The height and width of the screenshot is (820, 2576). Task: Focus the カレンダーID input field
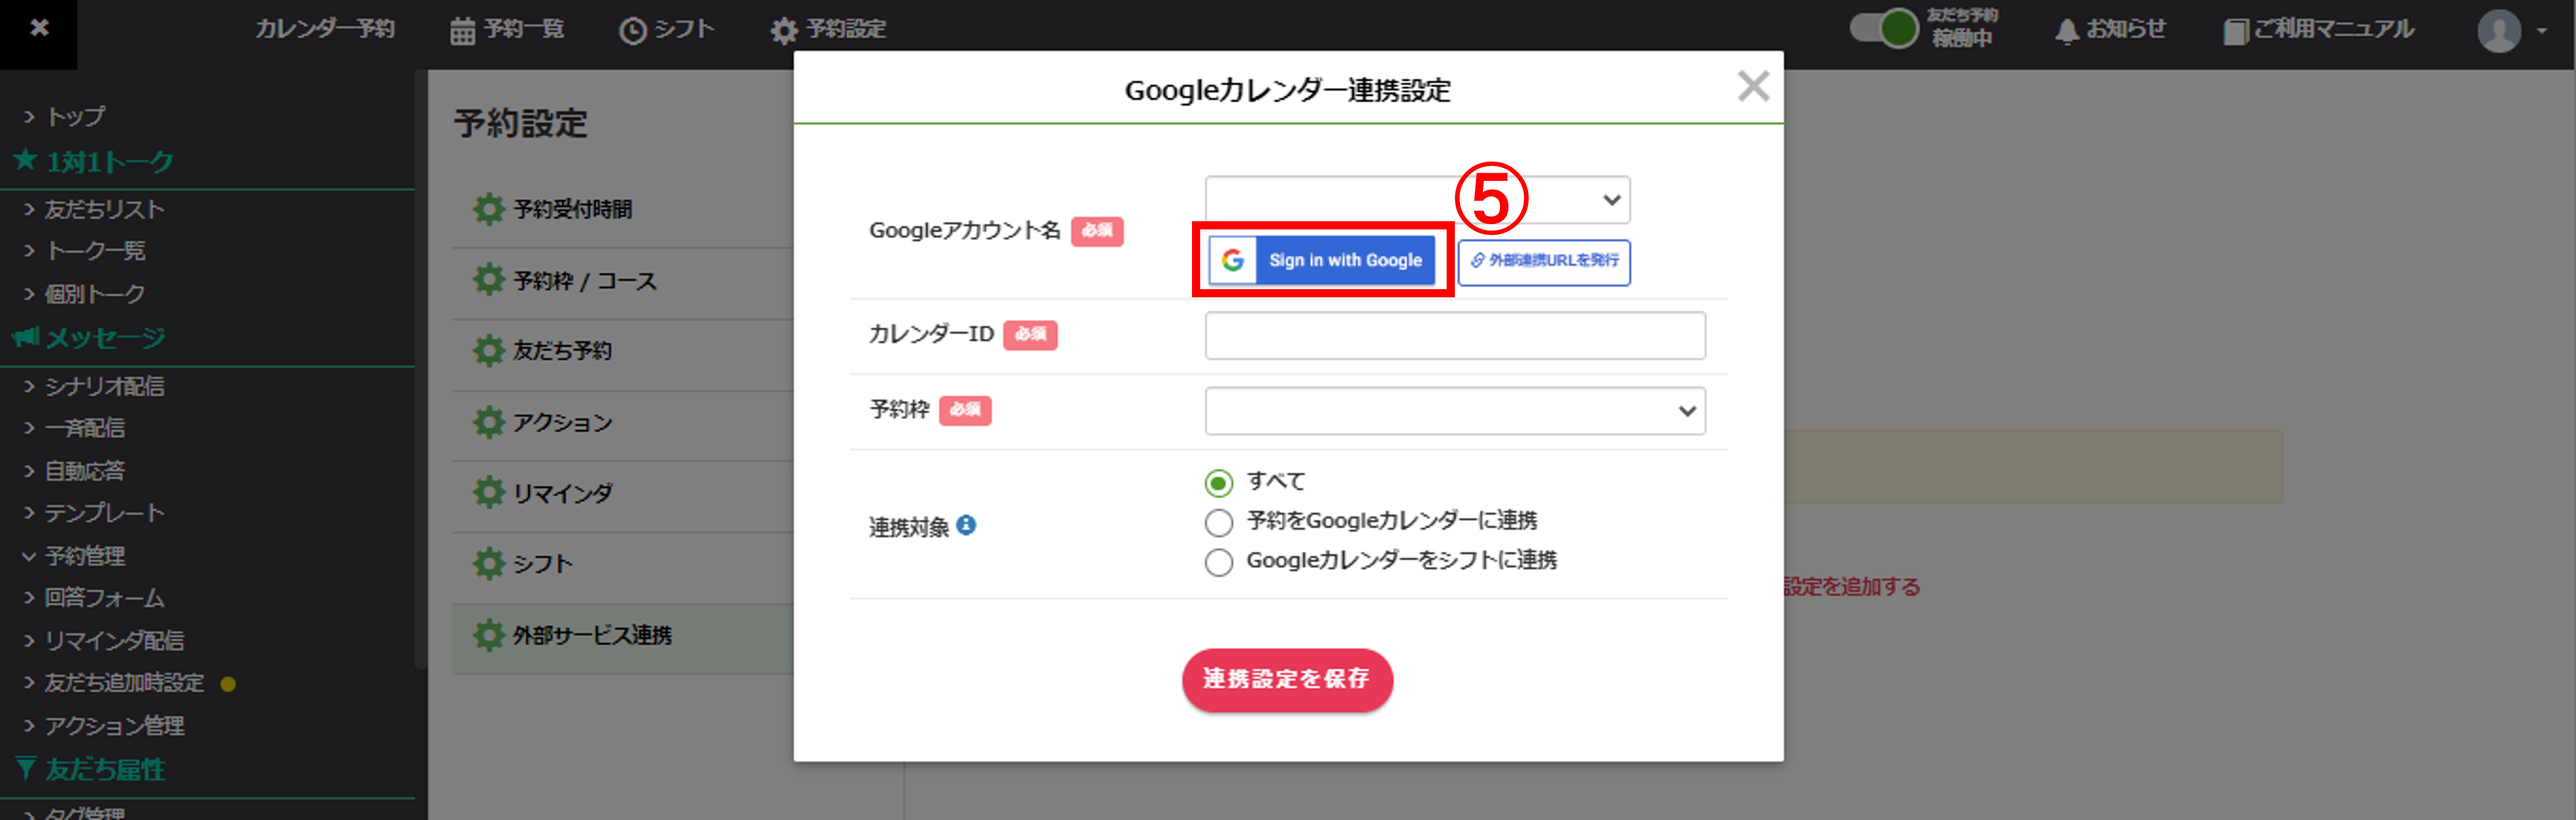[x=1455, y=335]
